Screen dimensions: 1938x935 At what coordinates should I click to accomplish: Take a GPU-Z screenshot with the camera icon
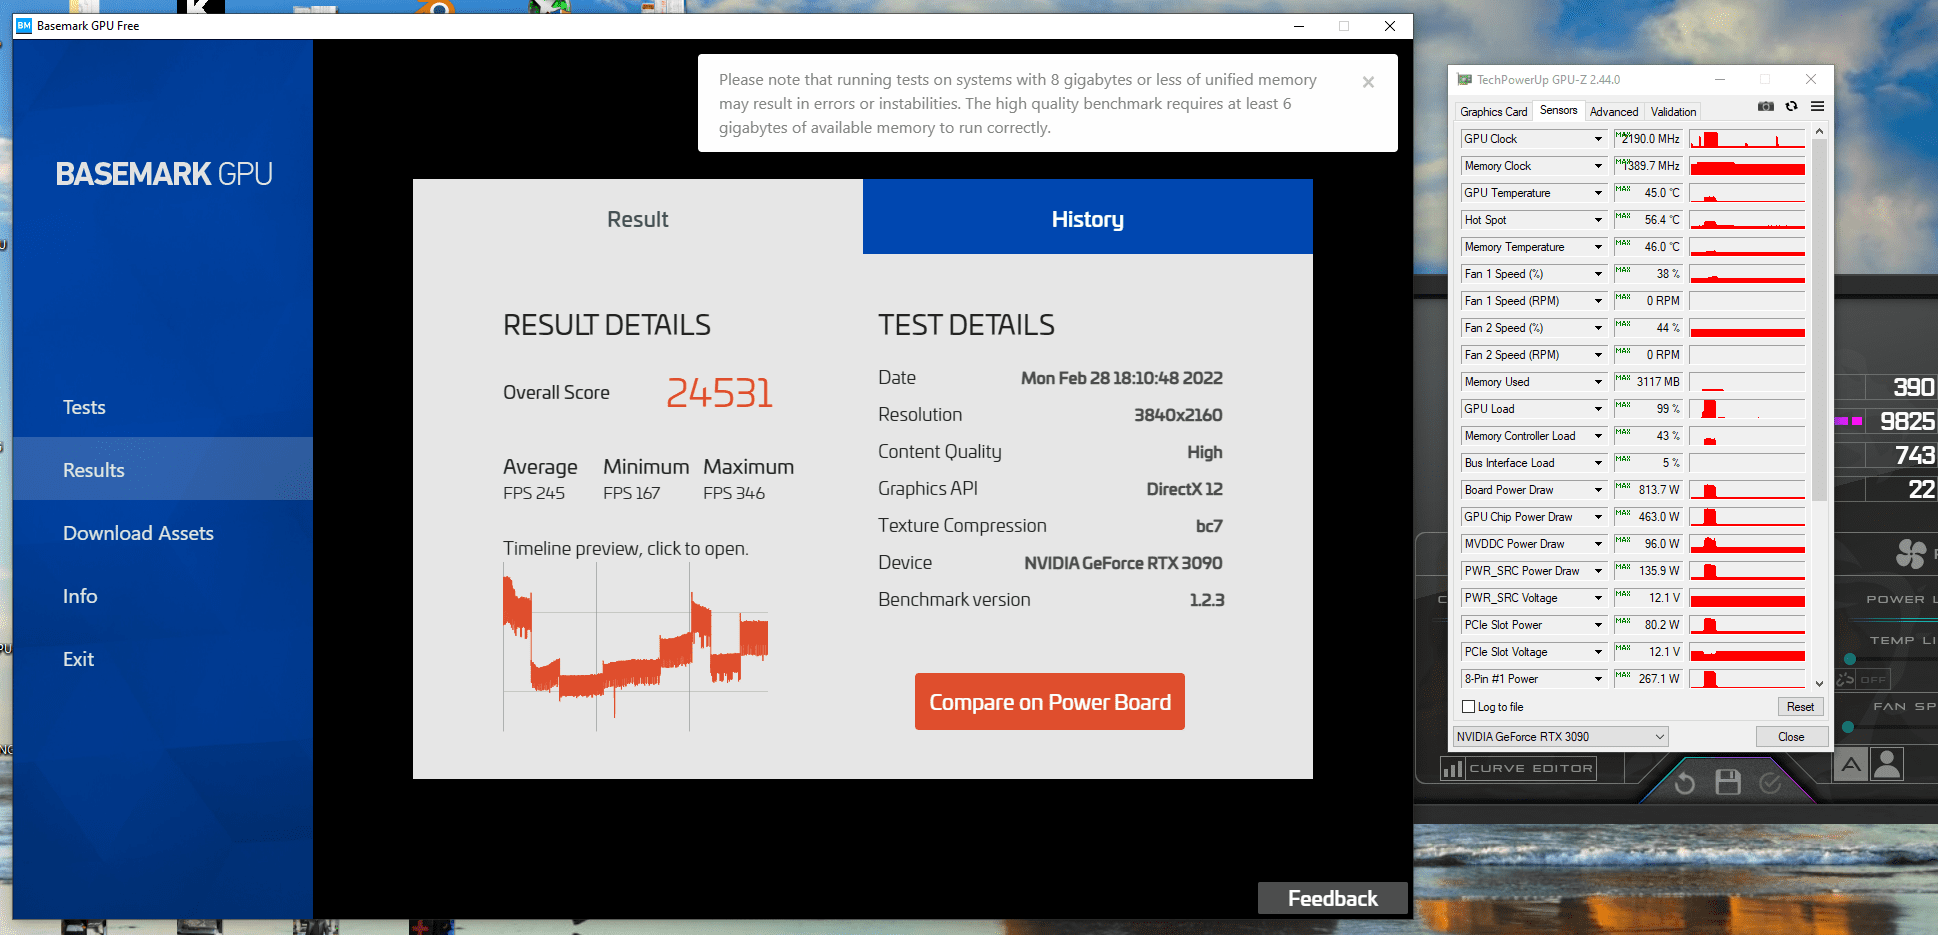pos(1766,106)
